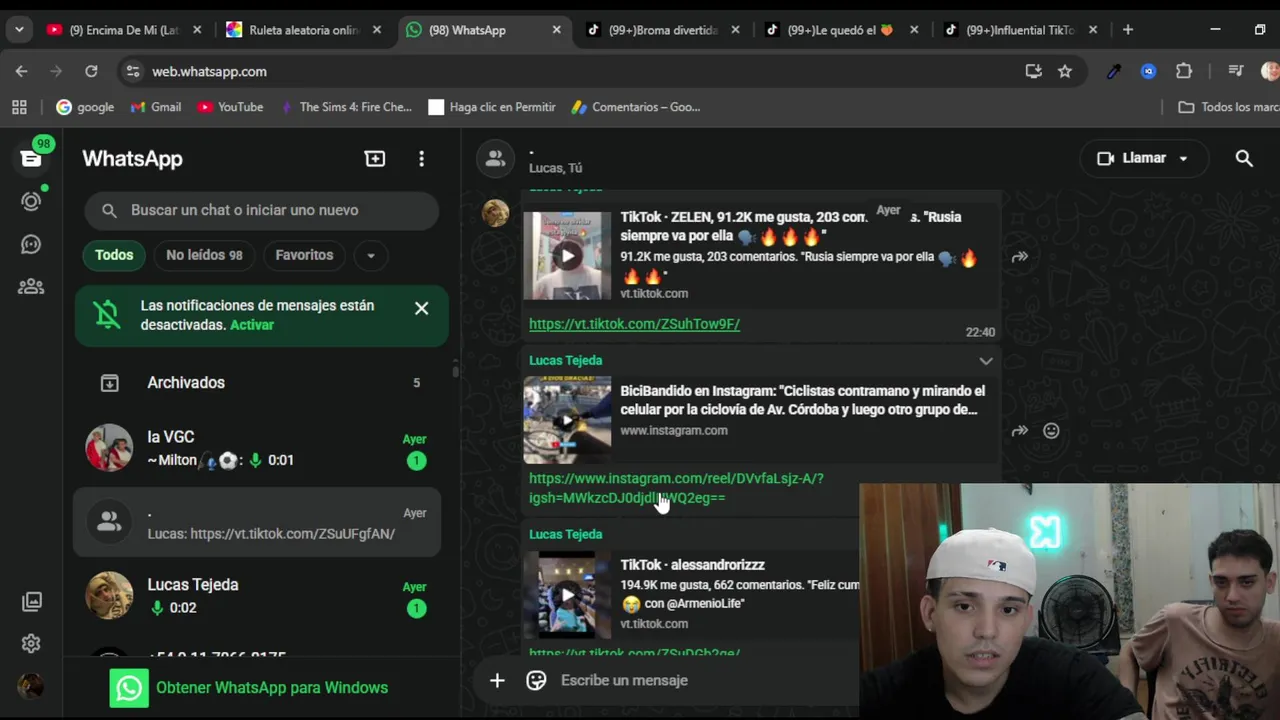Open the browser extensions puzzle icon

(1184, 71)
